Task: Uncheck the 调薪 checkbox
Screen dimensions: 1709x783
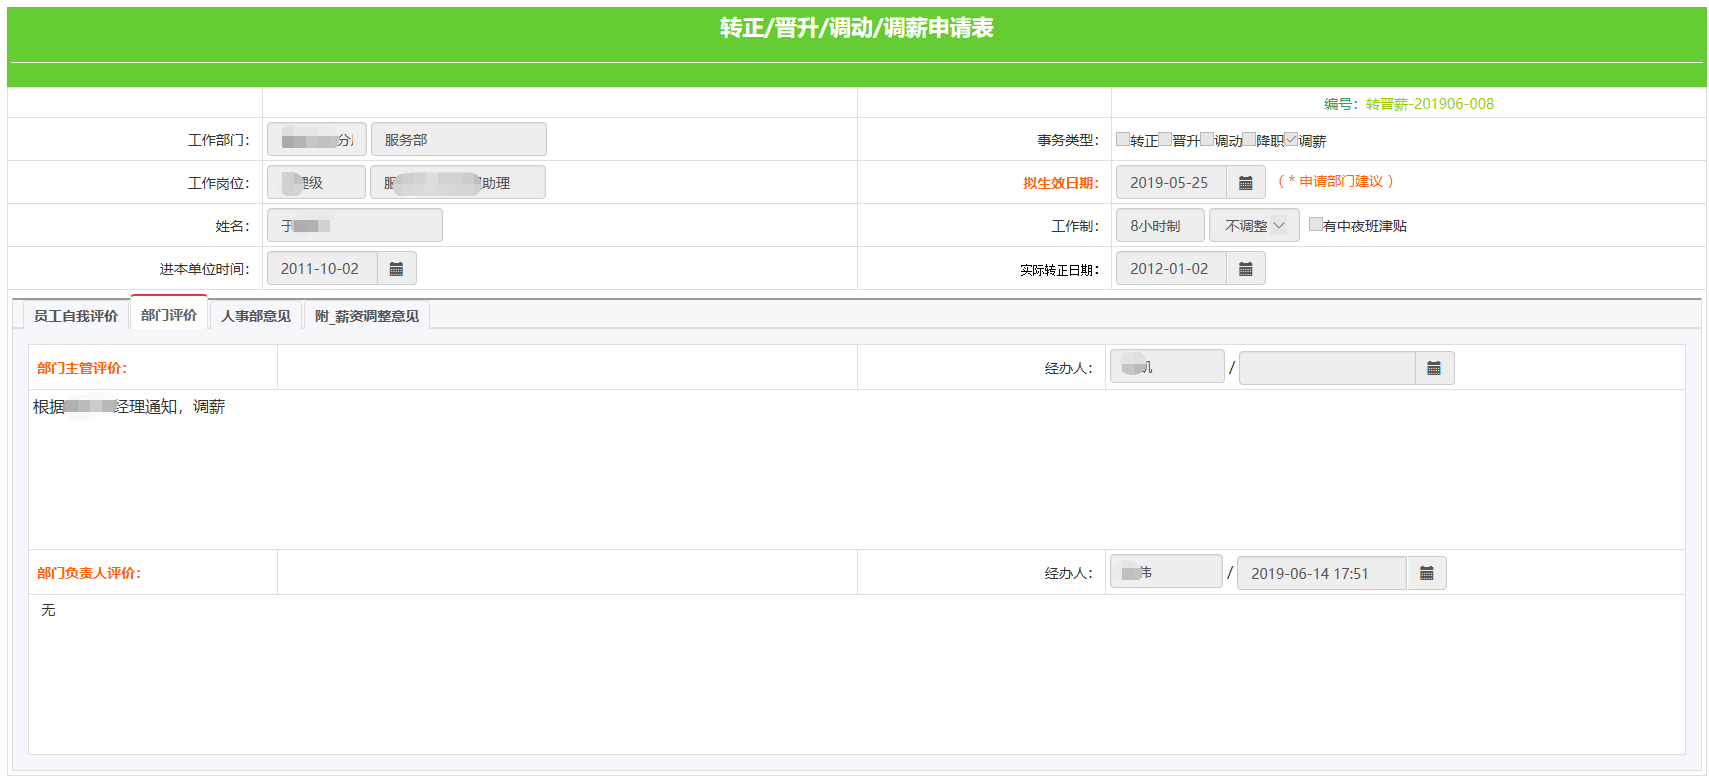Action: pyautogui.click(x=1291, y=140)
